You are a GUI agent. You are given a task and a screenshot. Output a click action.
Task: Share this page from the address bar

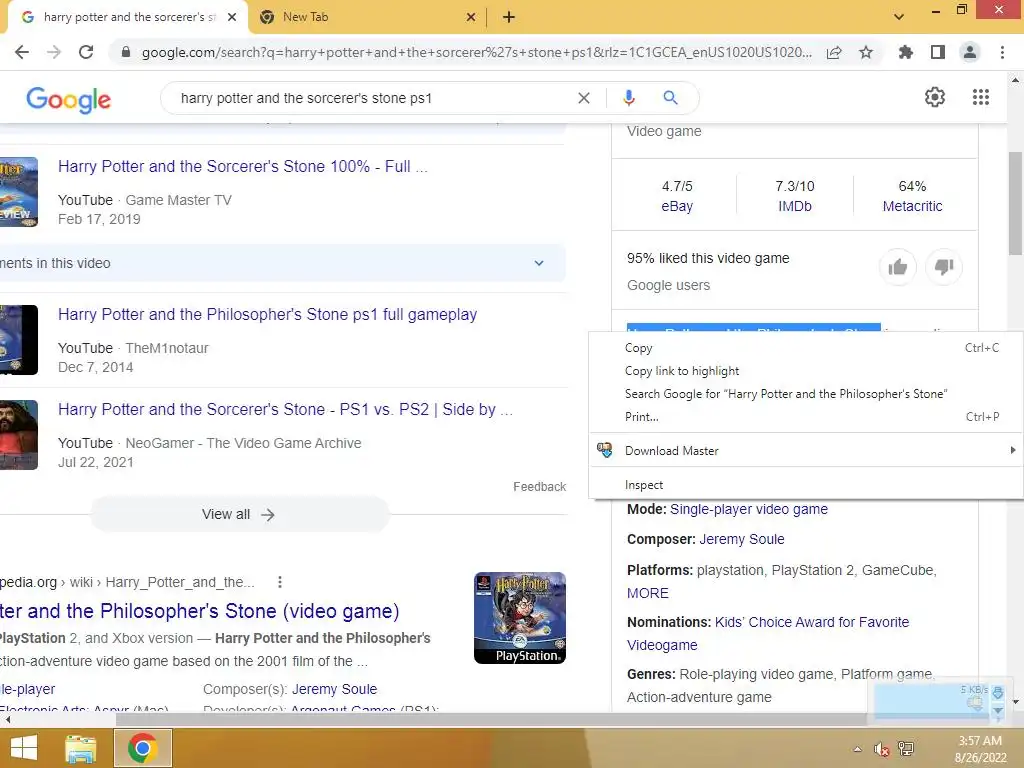pyautogui.click(x=834, y=52)
